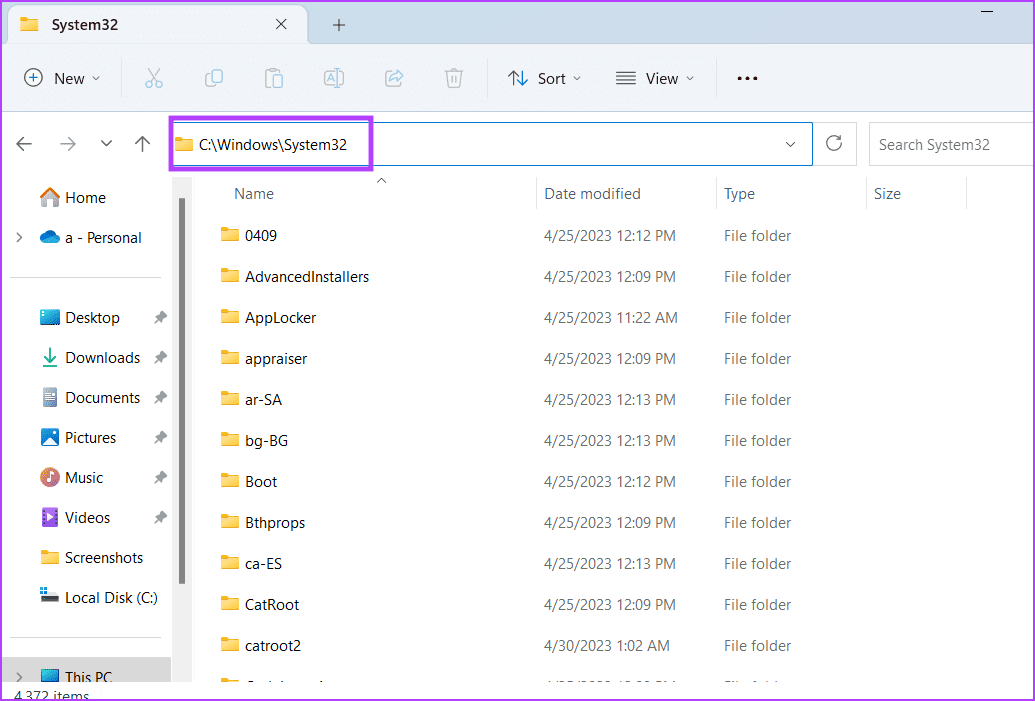This screenshot has width=1035, height=701.
Task: Open address bar history chevron
Action: 790,145
